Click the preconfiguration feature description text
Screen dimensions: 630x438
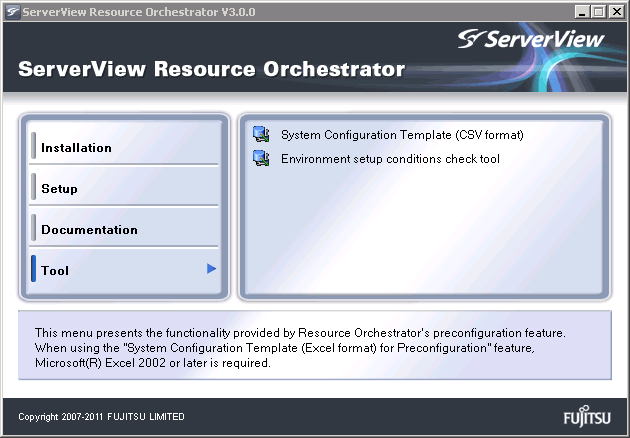[x=301, y=348]
